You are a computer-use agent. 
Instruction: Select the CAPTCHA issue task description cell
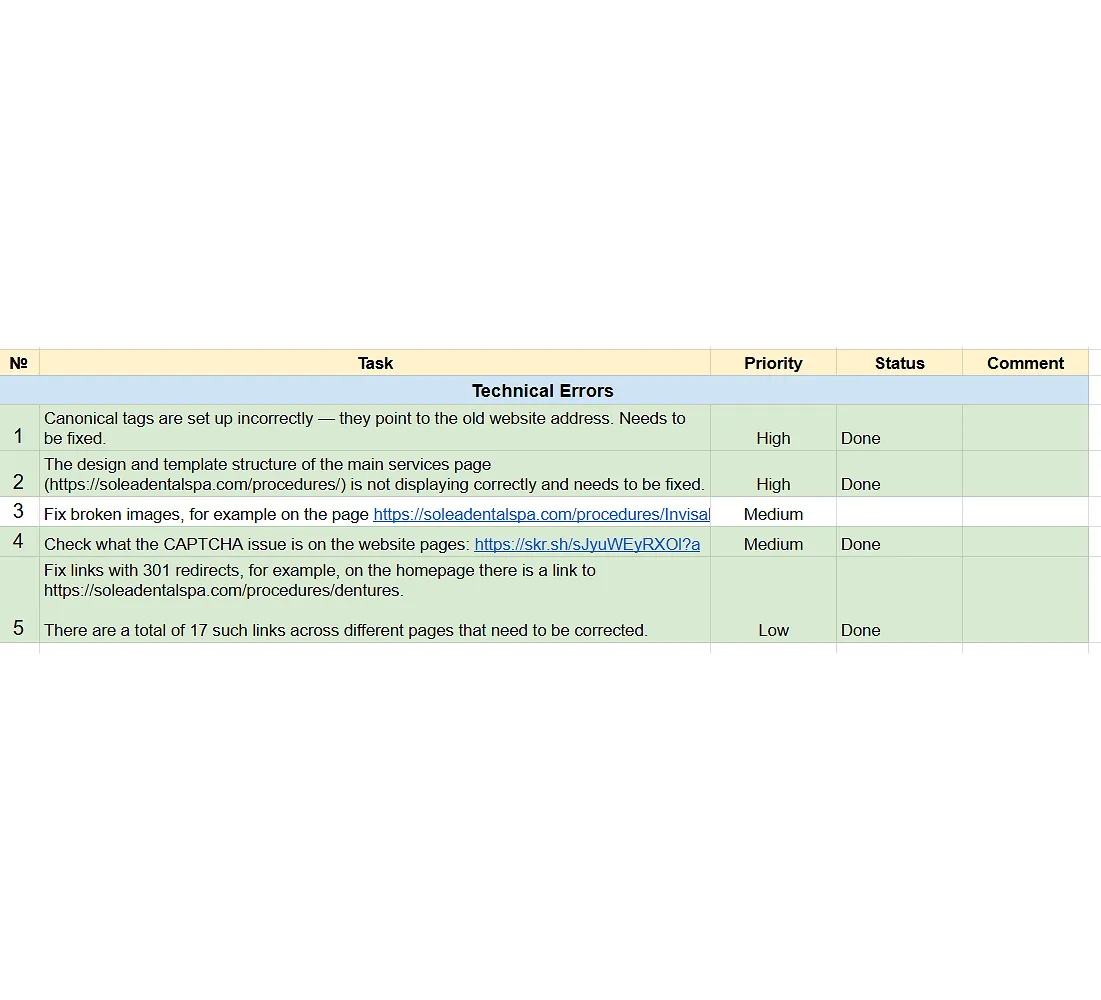250,544
